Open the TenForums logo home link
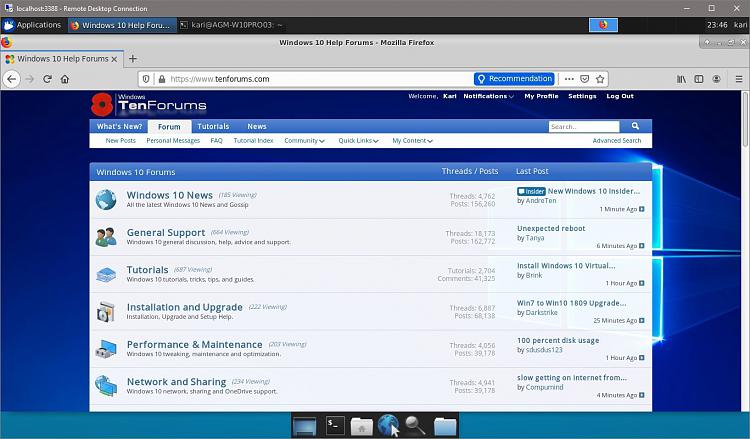 point(149,104)
